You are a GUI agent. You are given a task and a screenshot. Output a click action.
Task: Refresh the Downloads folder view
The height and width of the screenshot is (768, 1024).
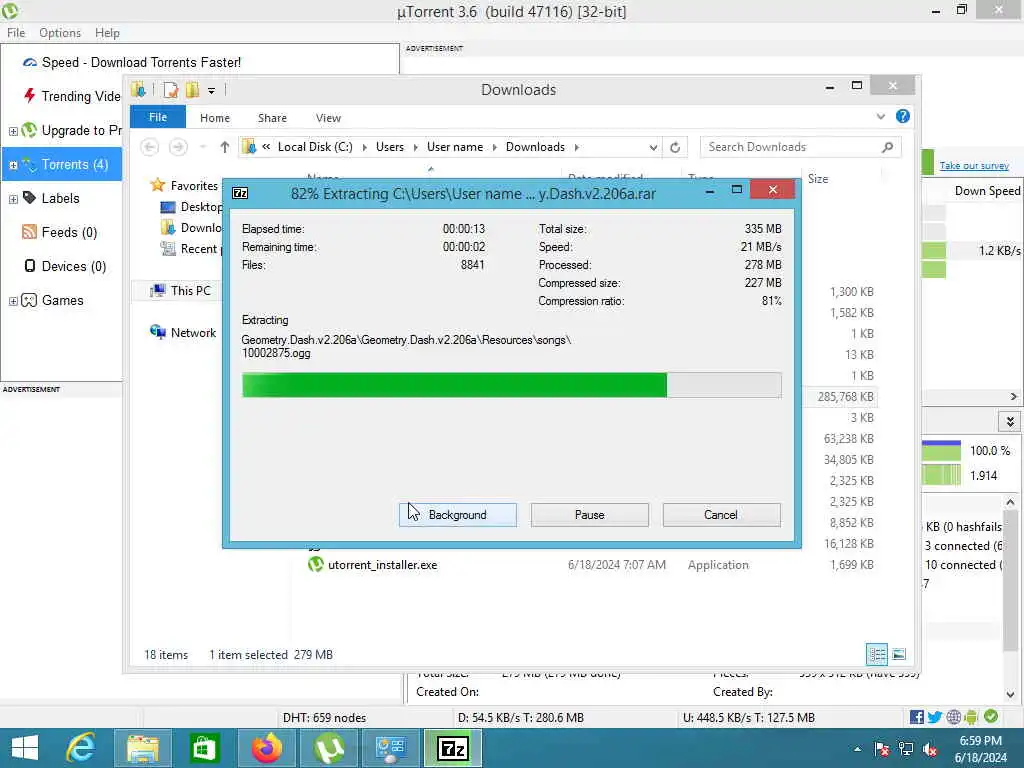(675, 148)
